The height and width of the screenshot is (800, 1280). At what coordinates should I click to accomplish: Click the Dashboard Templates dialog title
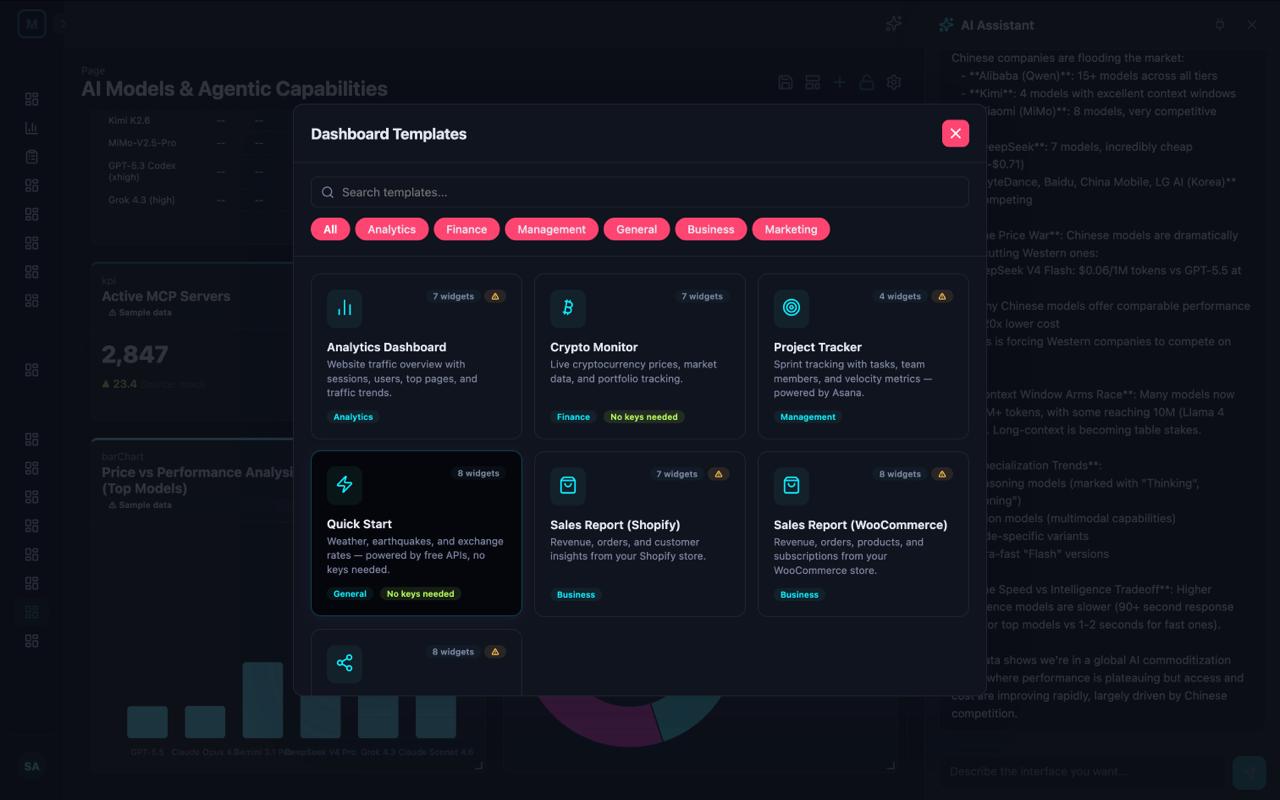click(388, 134)
